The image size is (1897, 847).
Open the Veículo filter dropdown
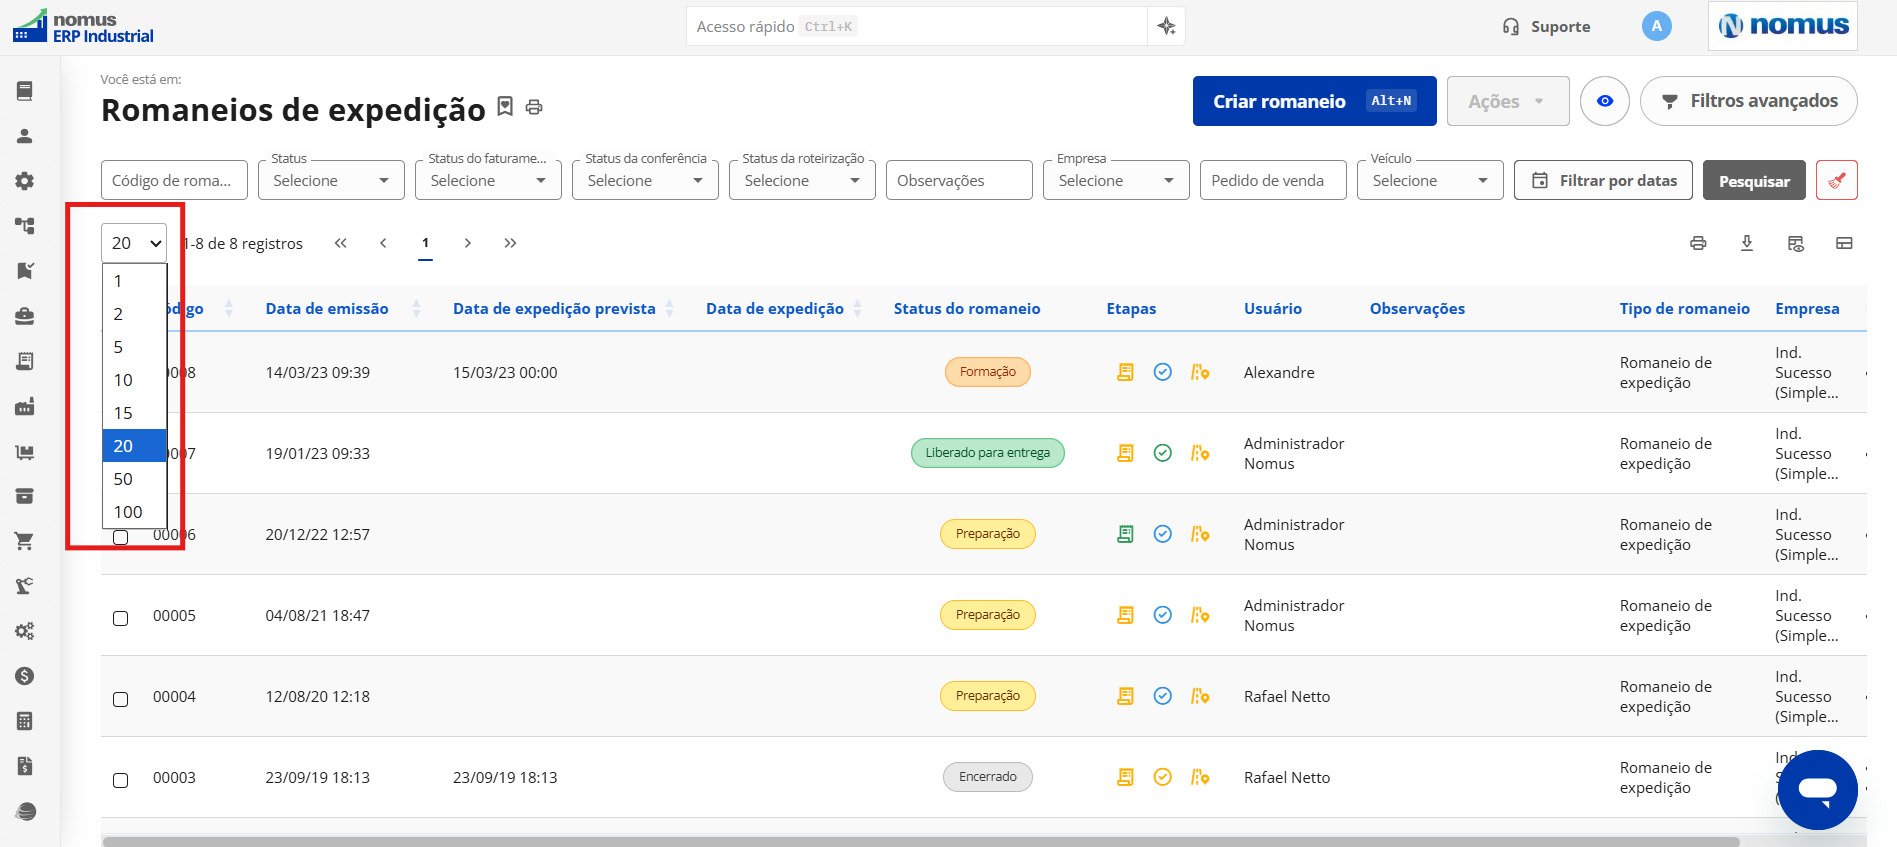(1430, 180)
